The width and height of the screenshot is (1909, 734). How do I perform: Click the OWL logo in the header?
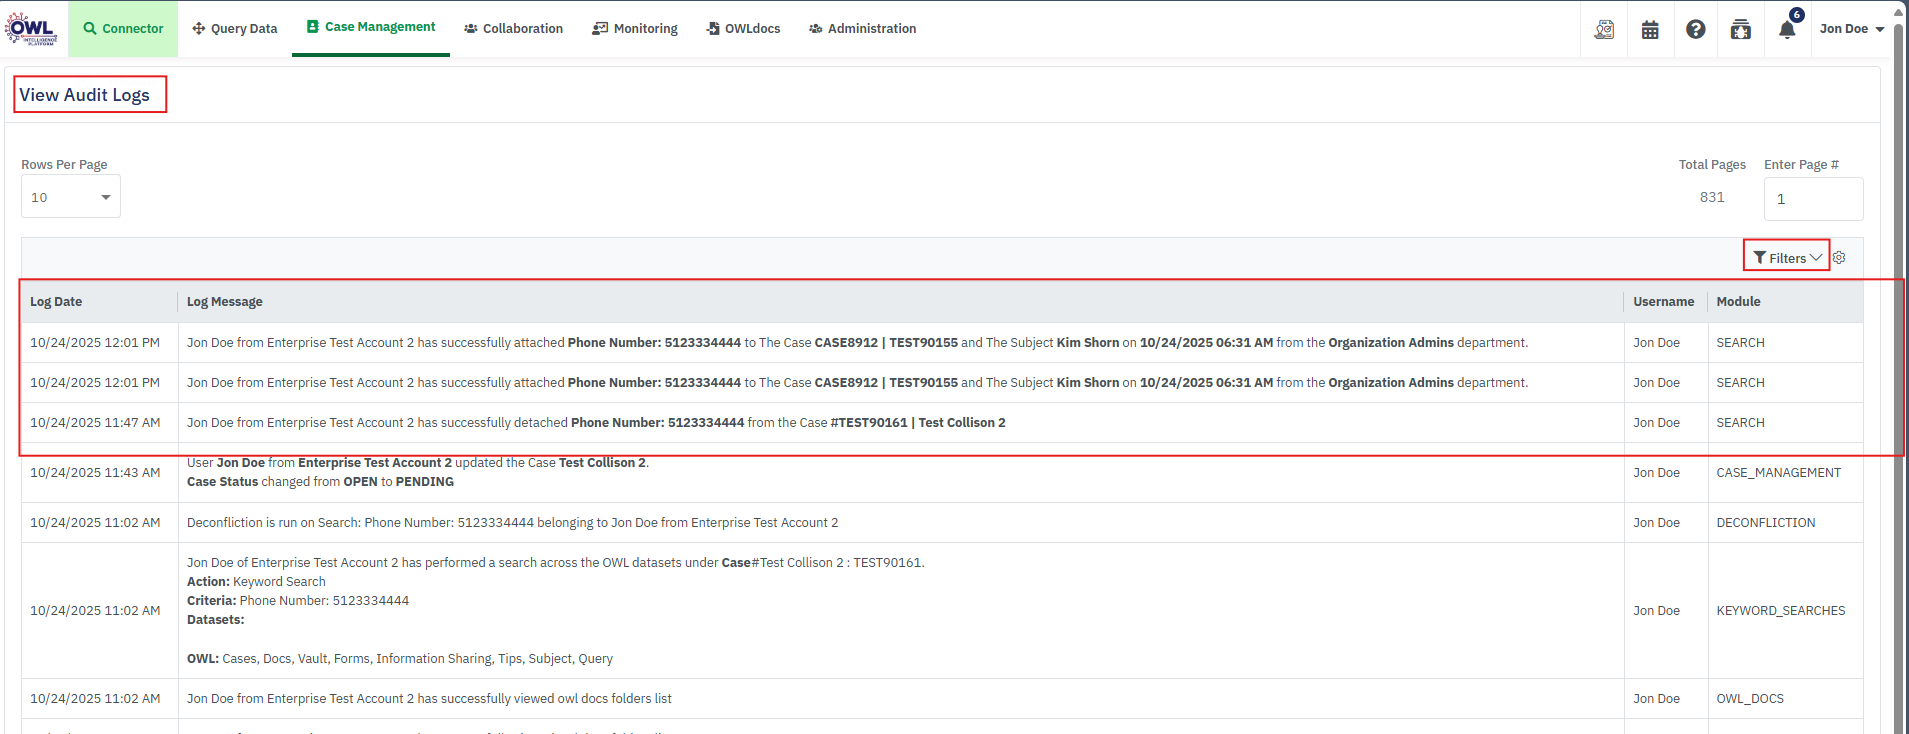click(31, 28)
